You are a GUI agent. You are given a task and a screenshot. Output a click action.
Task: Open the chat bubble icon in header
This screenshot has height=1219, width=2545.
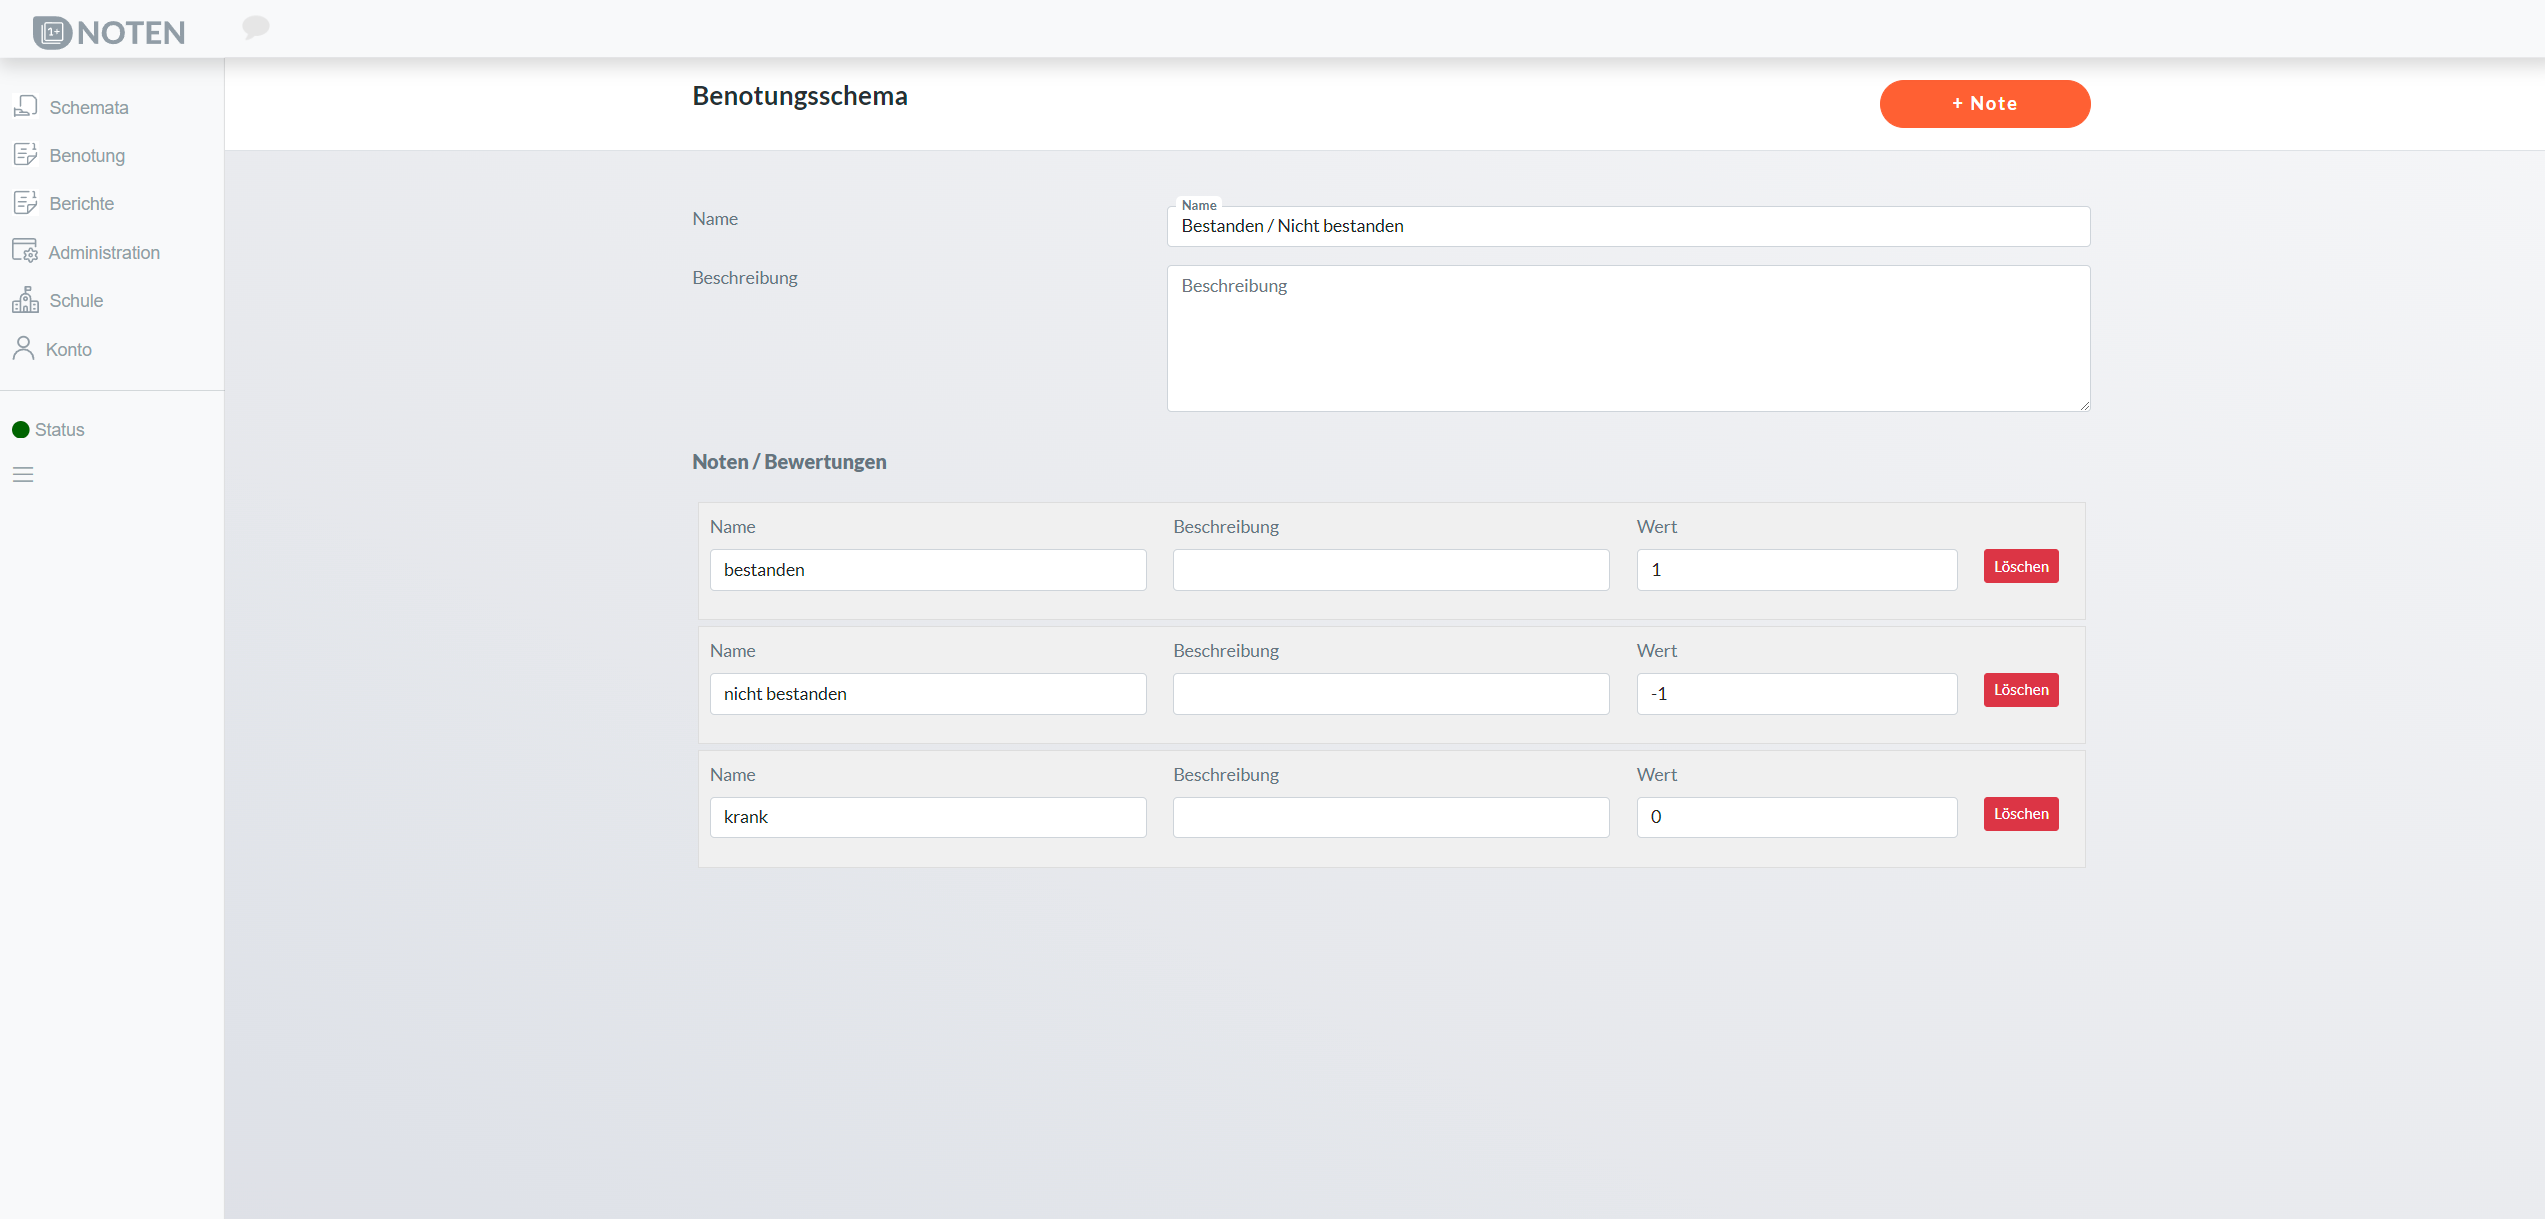256,27
